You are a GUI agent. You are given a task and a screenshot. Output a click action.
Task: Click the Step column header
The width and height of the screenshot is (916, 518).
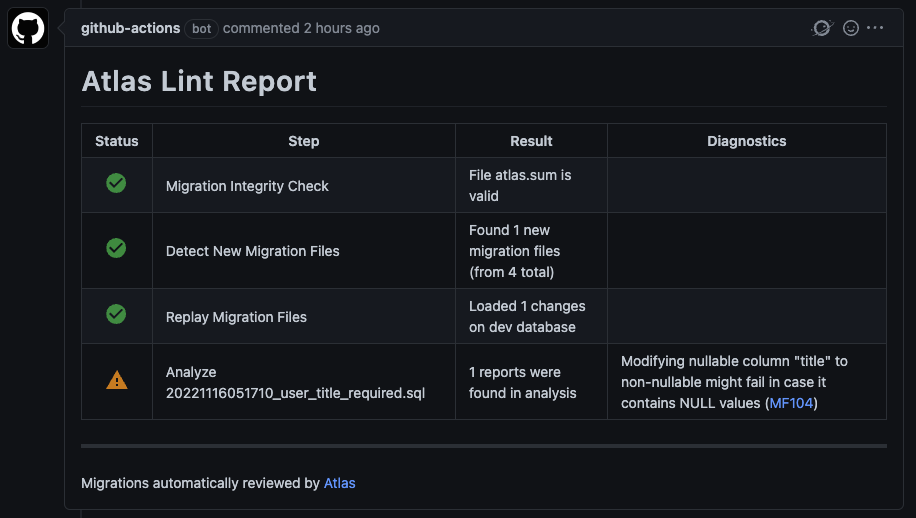click(x=304, y=141)
